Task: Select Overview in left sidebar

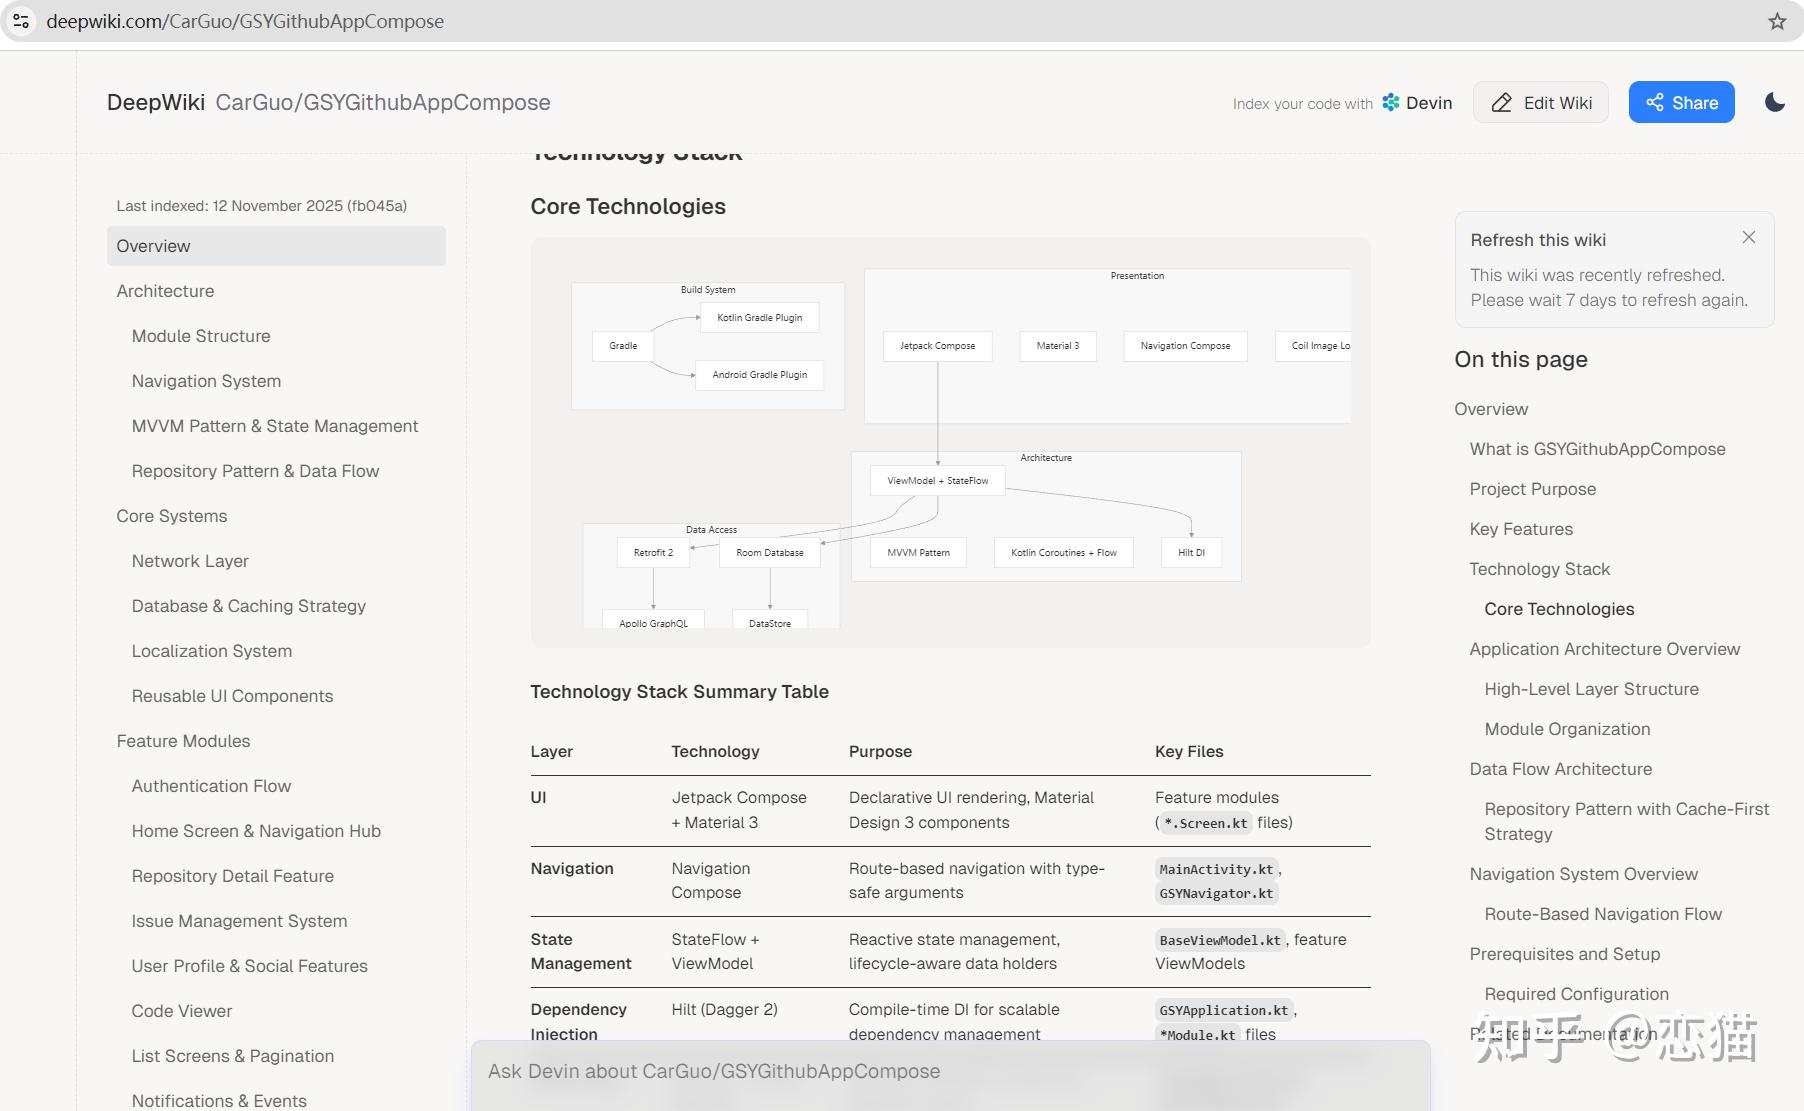Action: pyautogui.click(x=276, y=246)
